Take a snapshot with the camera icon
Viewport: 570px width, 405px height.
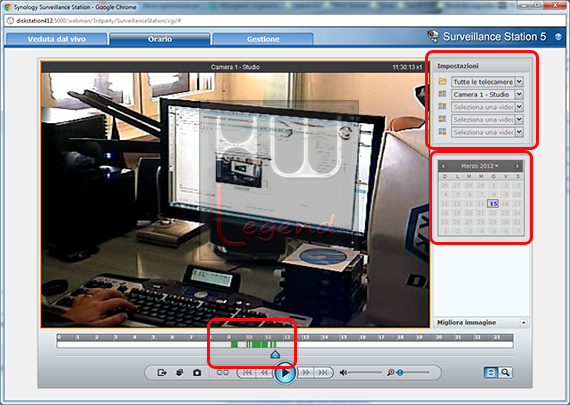tap(197, 373)
